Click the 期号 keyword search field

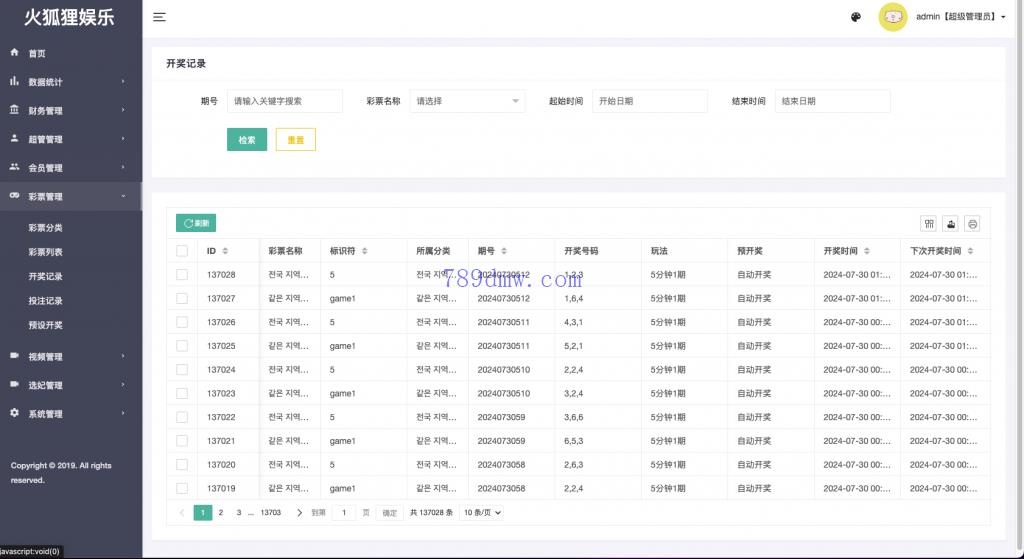[284, 101]
